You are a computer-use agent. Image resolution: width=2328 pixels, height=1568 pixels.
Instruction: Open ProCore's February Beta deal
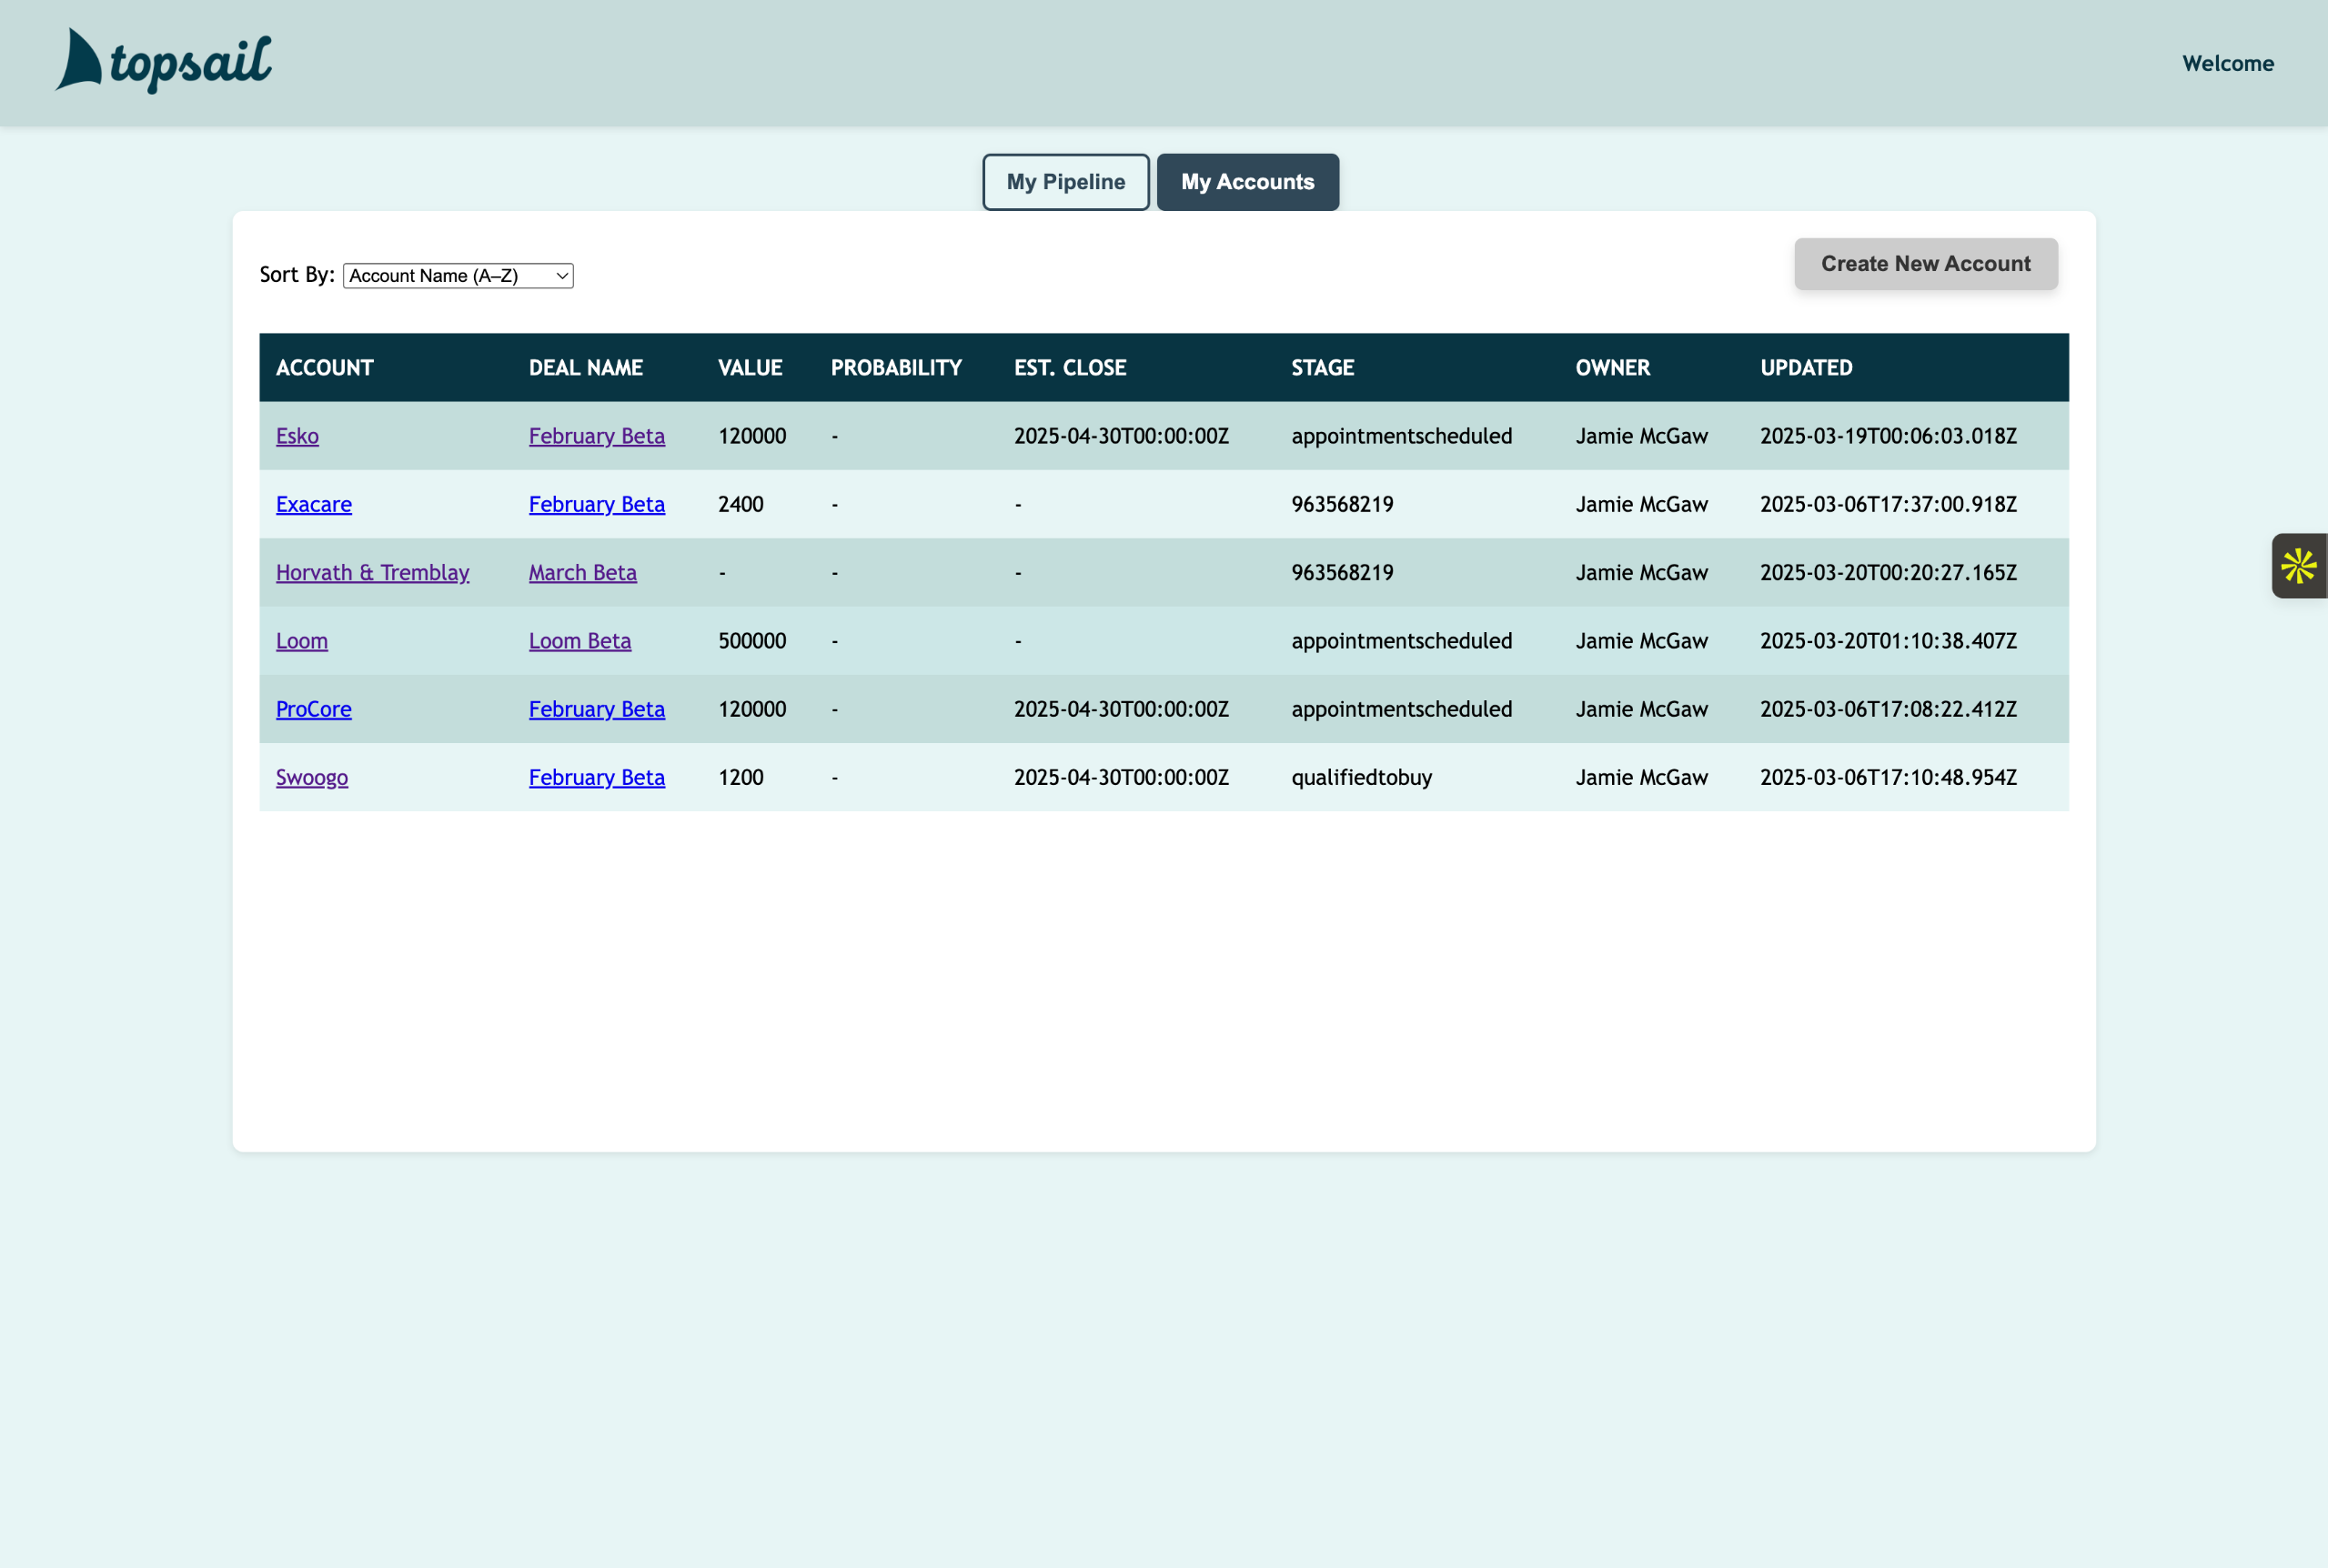pyautogui.click(x=596, y=709)
